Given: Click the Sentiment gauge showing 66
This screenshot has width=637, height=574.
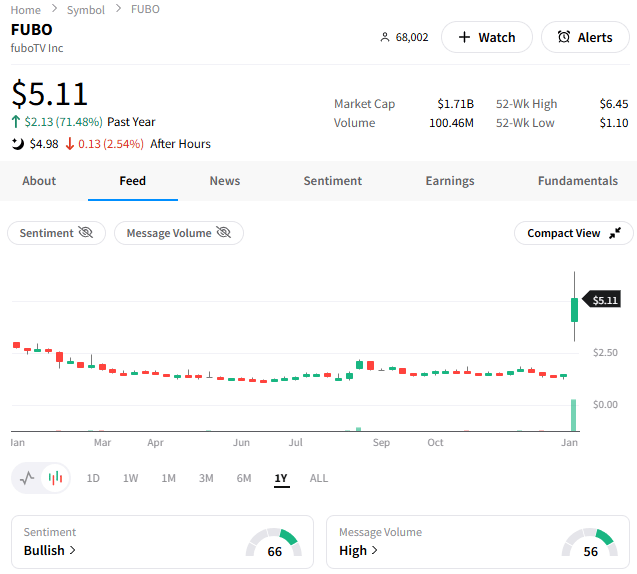Looking at the screenshot, I should point(274,543).
